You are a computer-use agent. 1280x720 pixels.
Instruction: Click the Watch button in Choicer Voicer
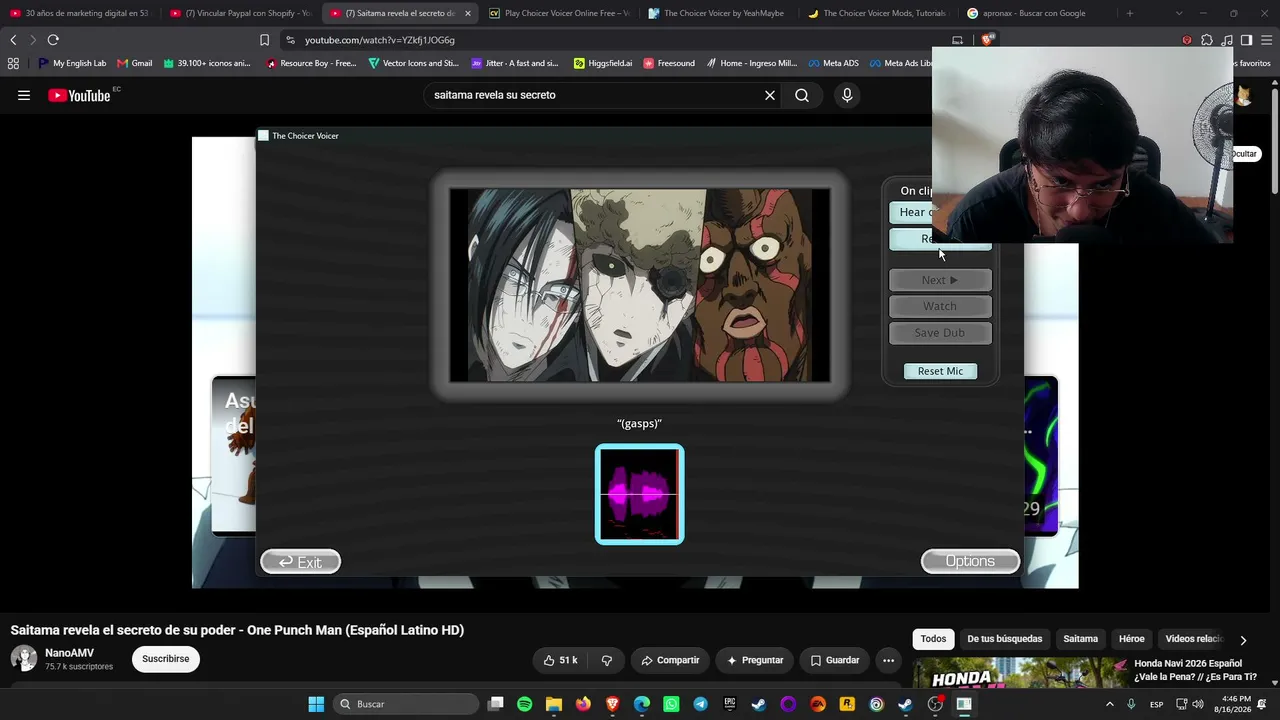940,306
